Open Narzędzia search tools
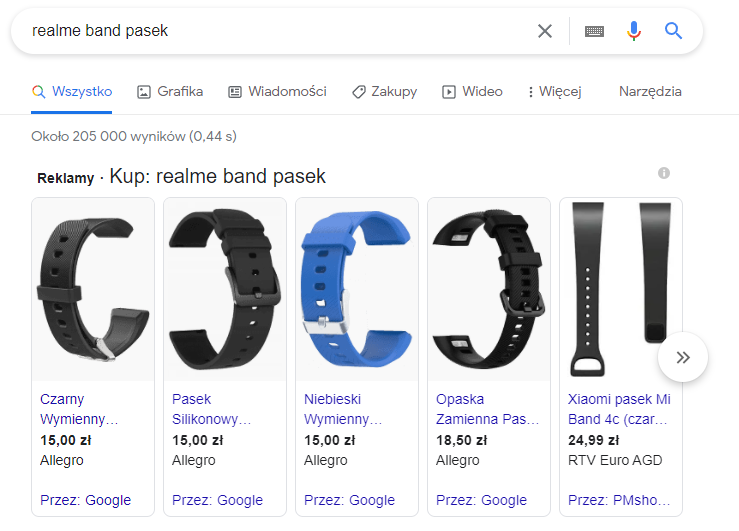Screen dimensions: 739x531 point(650,91)
